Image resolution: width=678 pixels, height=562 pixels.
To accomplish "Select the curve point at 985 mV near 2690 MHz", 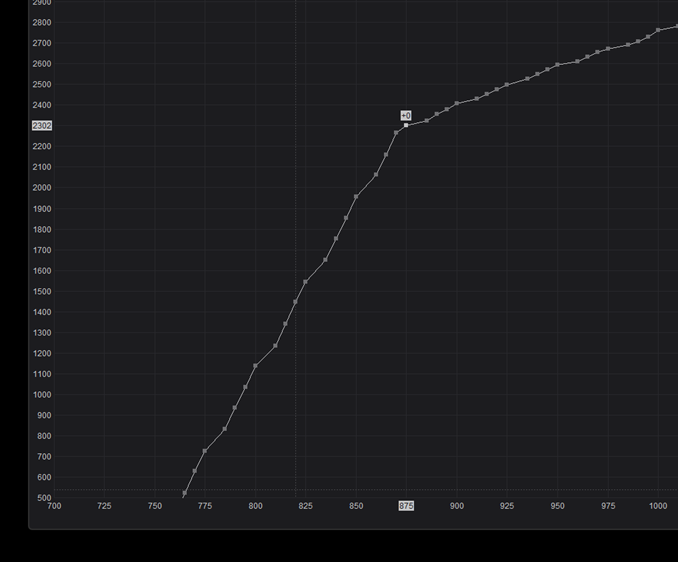I will tap(628, 45).
